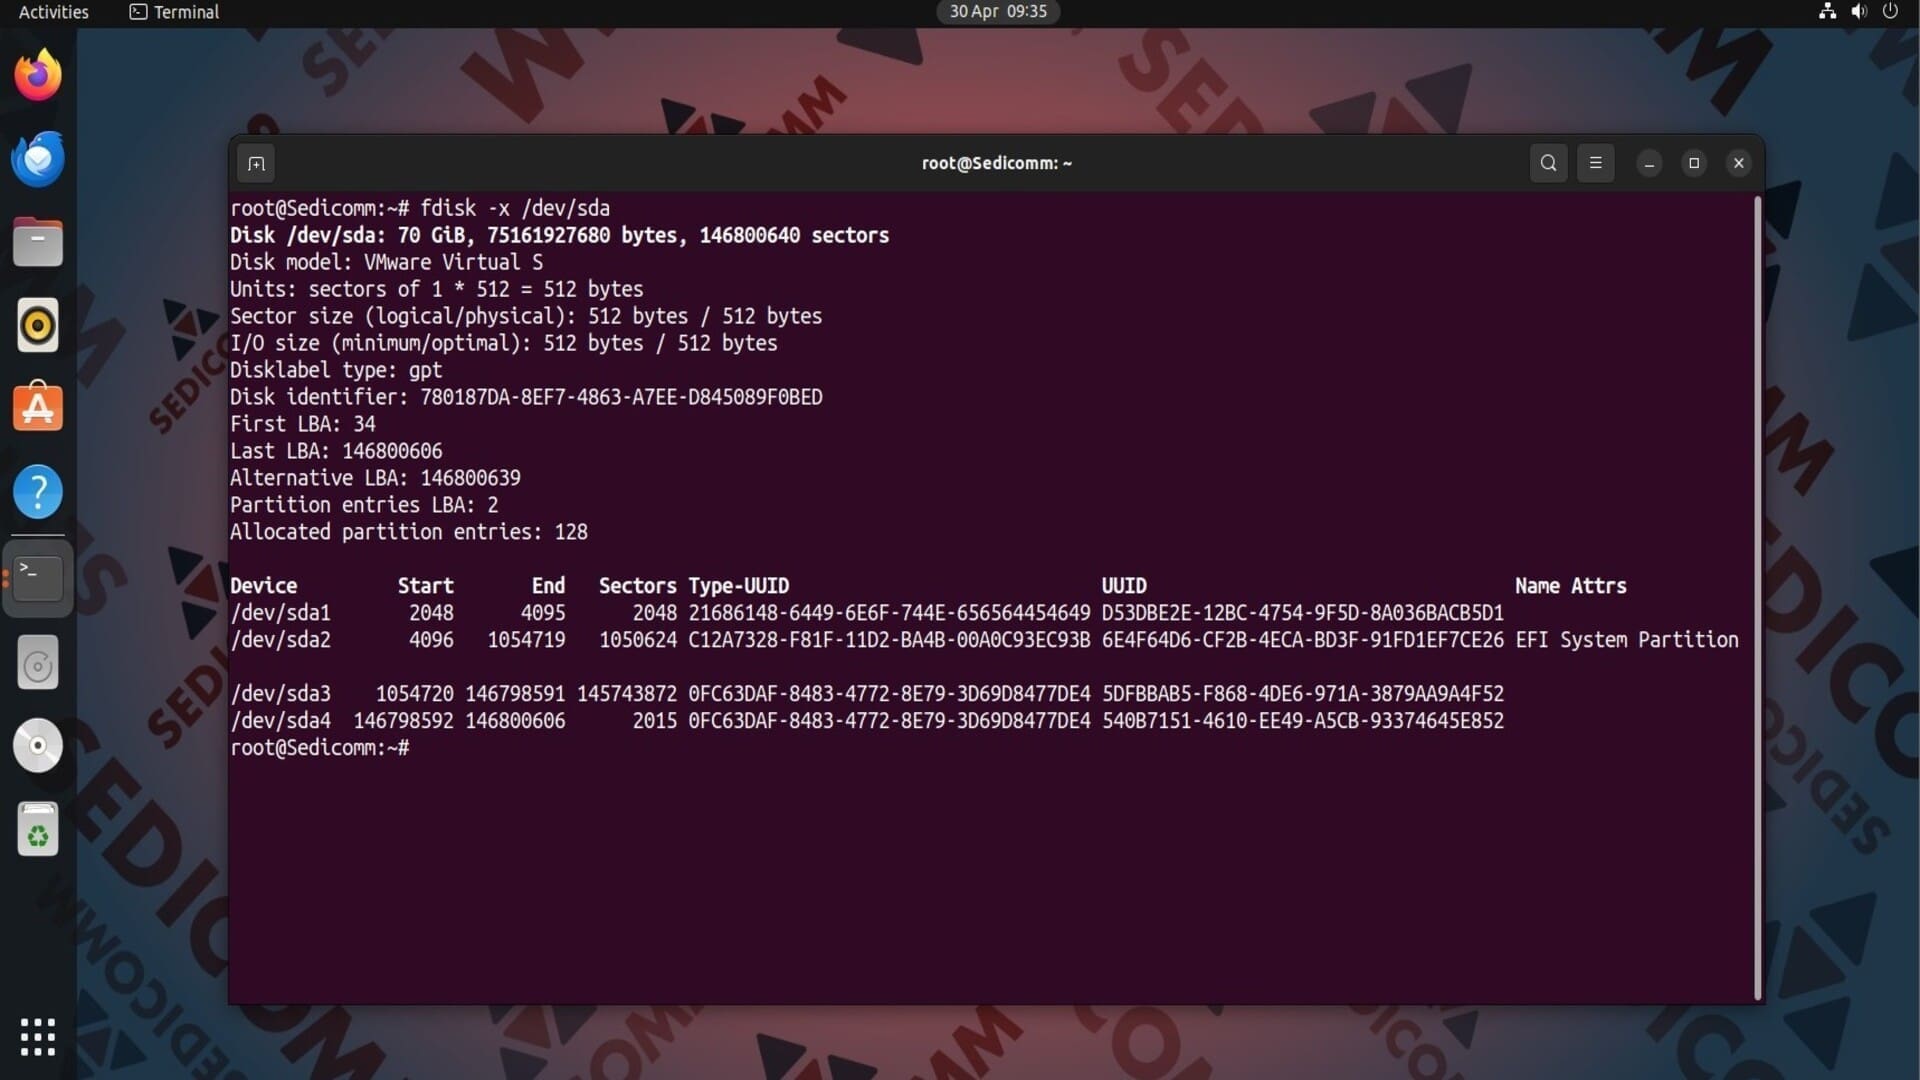The image size is (1920, 1080).
Task: Click the Activities button
Action: [54, 12]
